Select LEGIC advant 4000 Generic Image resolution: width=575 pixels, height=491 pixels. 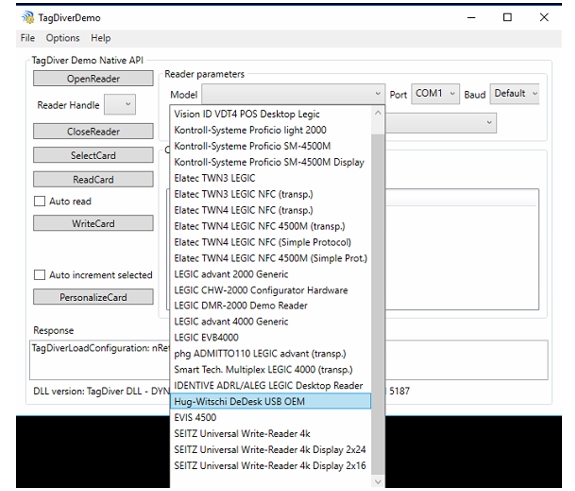point(271,322)
